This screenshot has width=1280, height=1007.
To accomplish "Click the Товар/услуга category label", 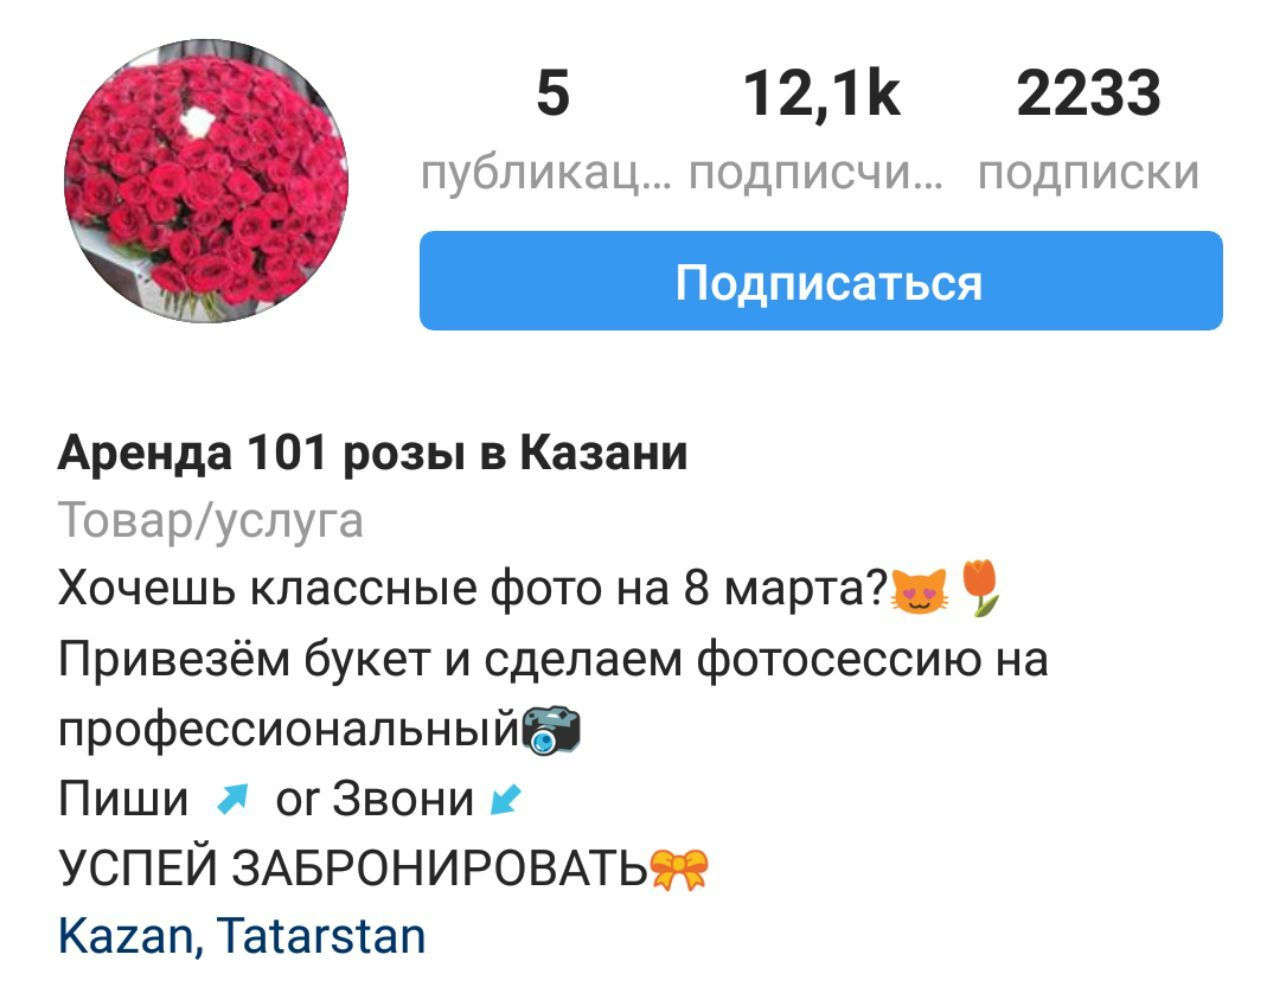I will point(211,521).
